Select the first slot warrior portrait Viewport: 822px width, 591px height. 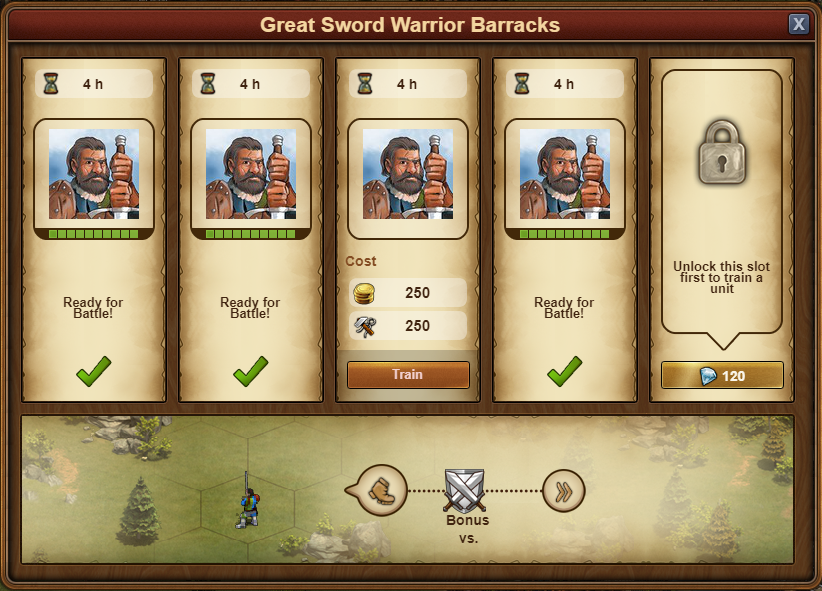tap(94, 174)
